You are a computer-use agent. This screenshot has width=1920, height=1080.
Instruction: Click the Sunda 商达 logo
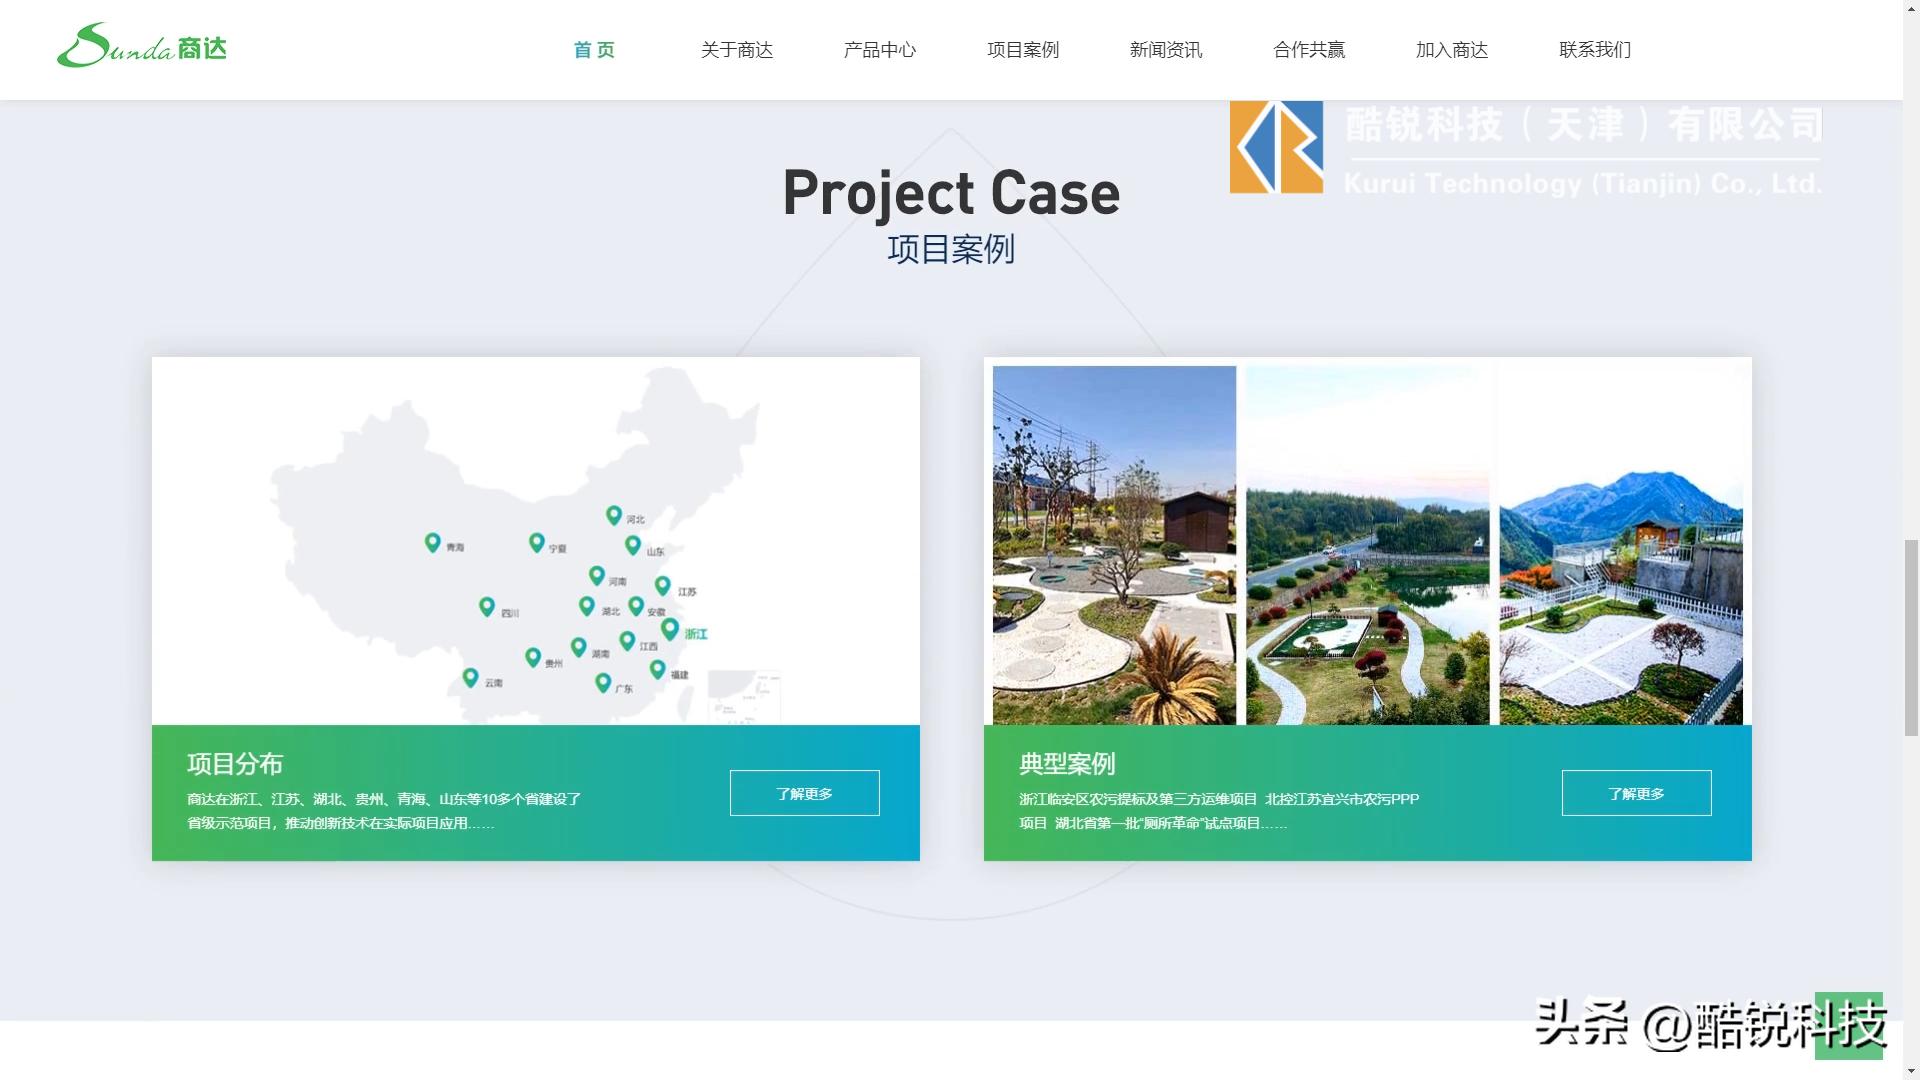pos(142,46)
